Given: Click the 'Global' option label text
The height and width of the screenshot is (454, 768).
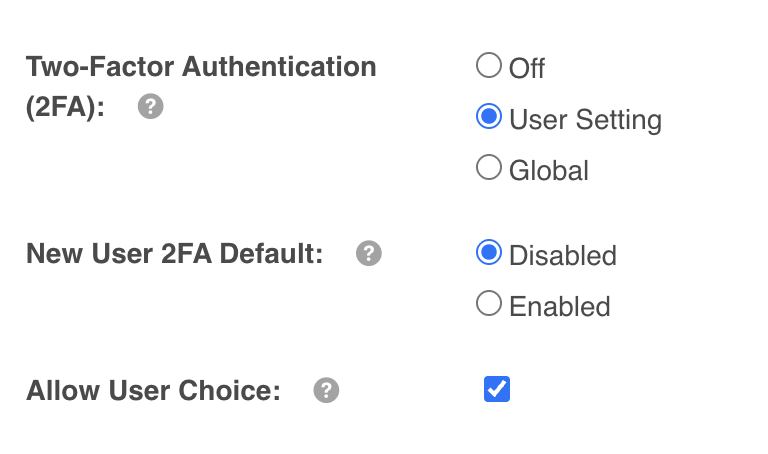Looking at the screenshot, I should click(548, 170).
